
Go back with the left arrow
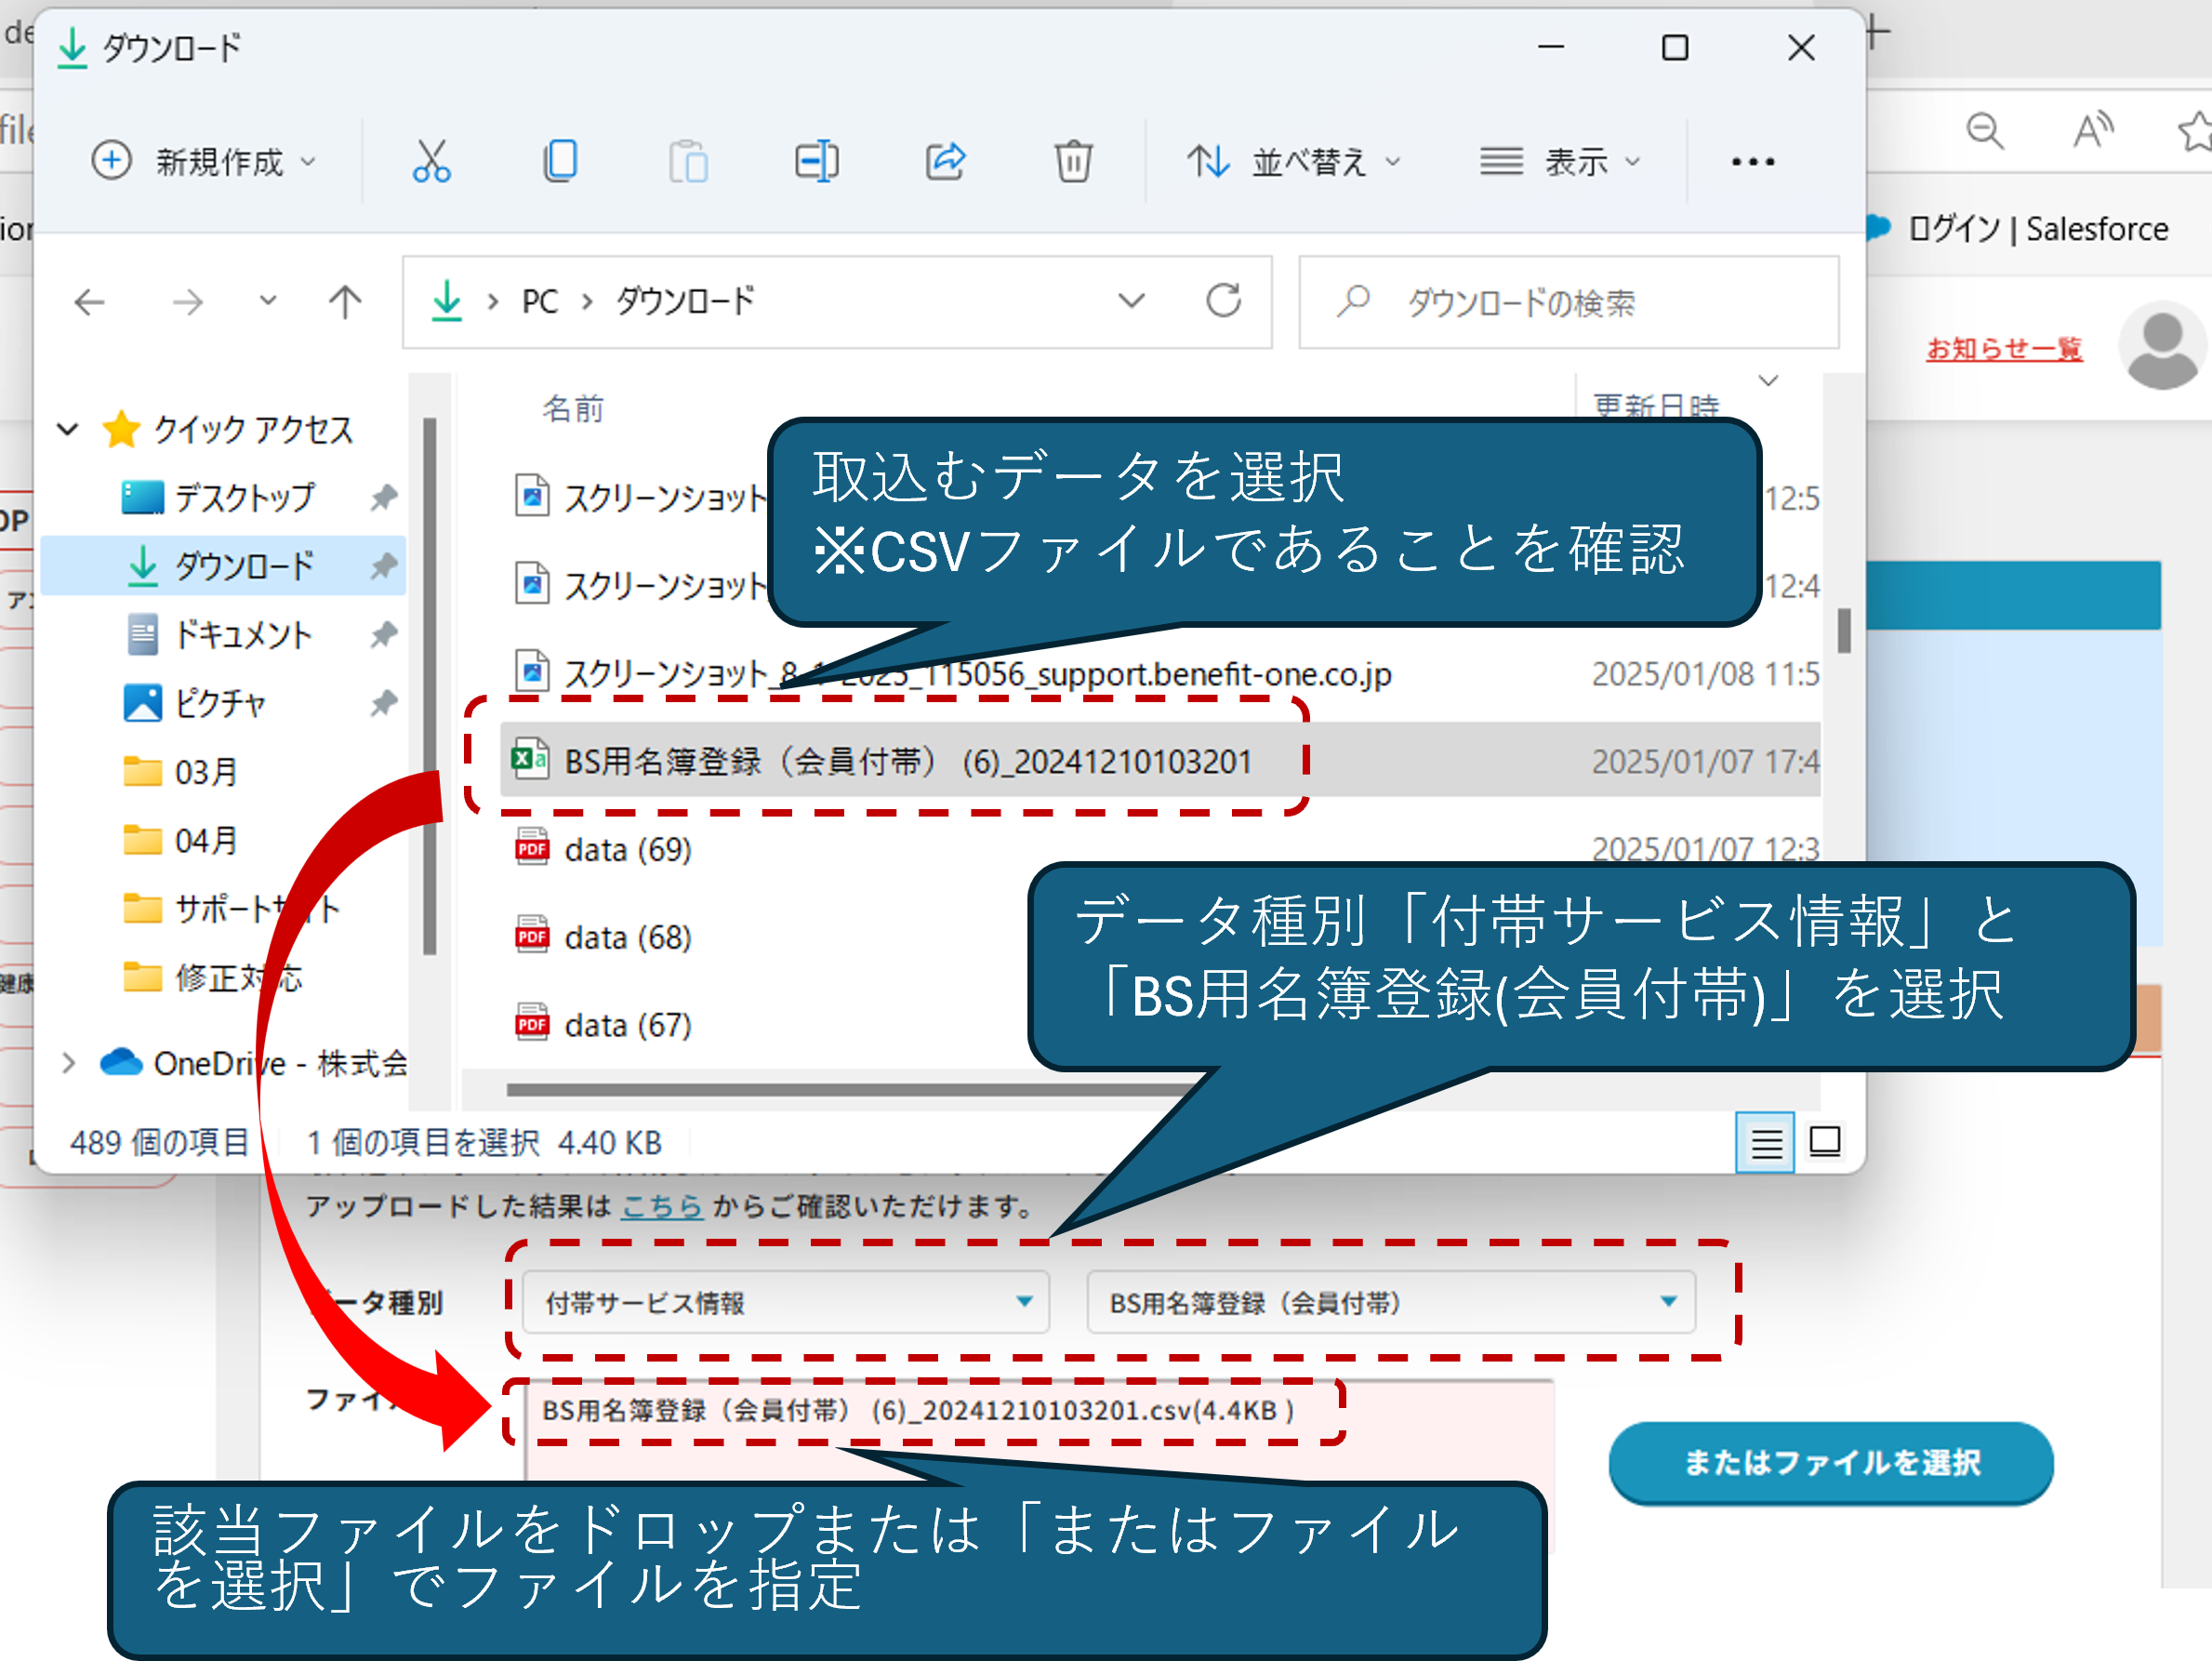pos(90,302)
